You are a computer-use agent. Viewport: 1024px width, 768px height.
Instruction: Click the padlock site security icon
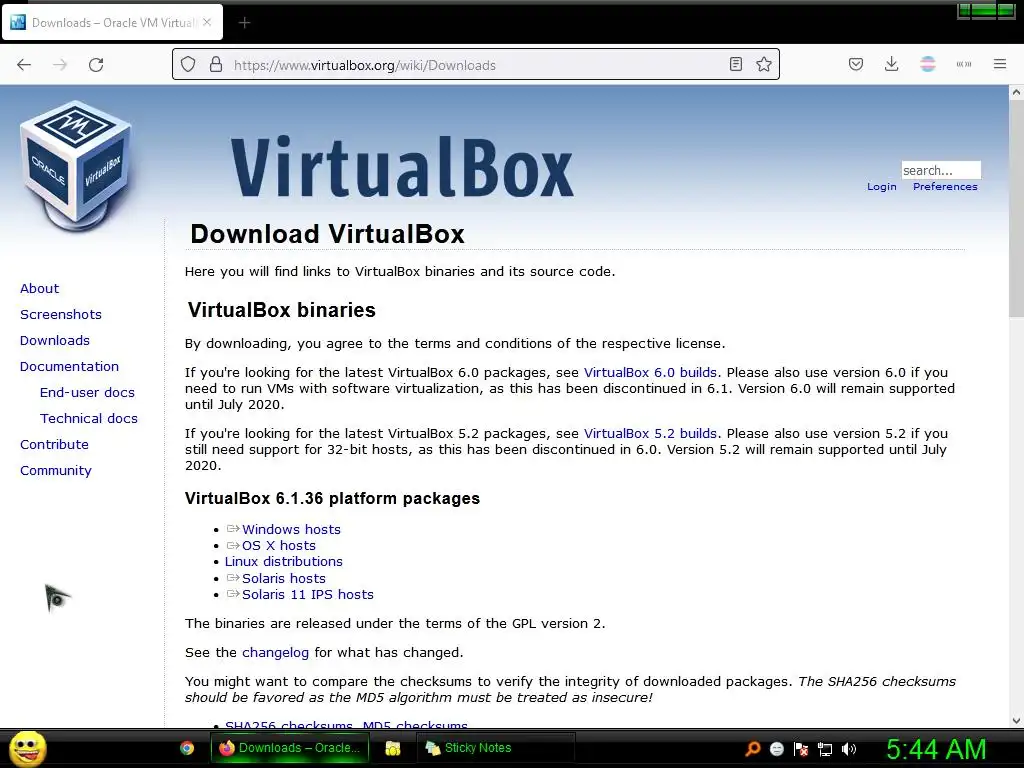[216, 65]
